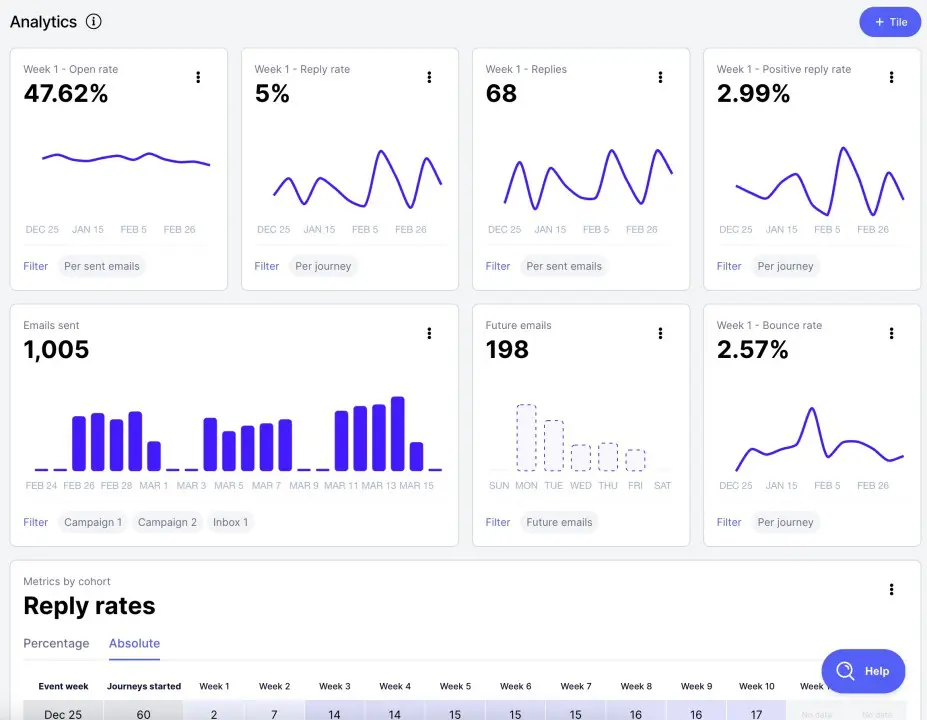This screenshot has width=927, height=720.
Task: Click Filter on the Future emails tile
Action: pos(498,522)
